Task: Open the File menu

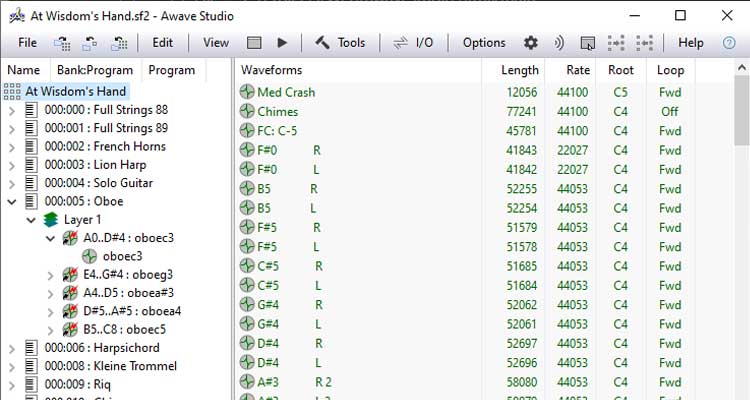Action: click(x=27, y=43)
